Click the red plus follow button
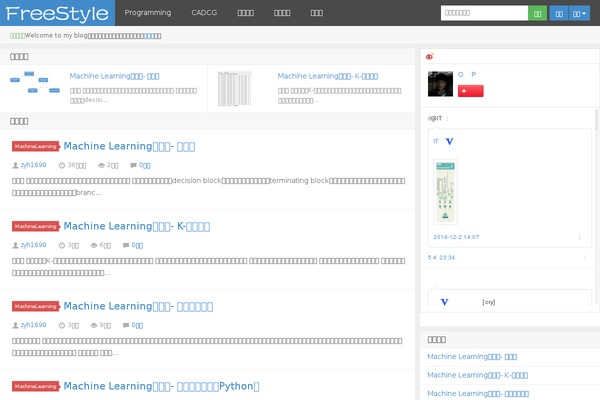The height and width of the screenshot is (400, 600). click(x=471, y=91)
